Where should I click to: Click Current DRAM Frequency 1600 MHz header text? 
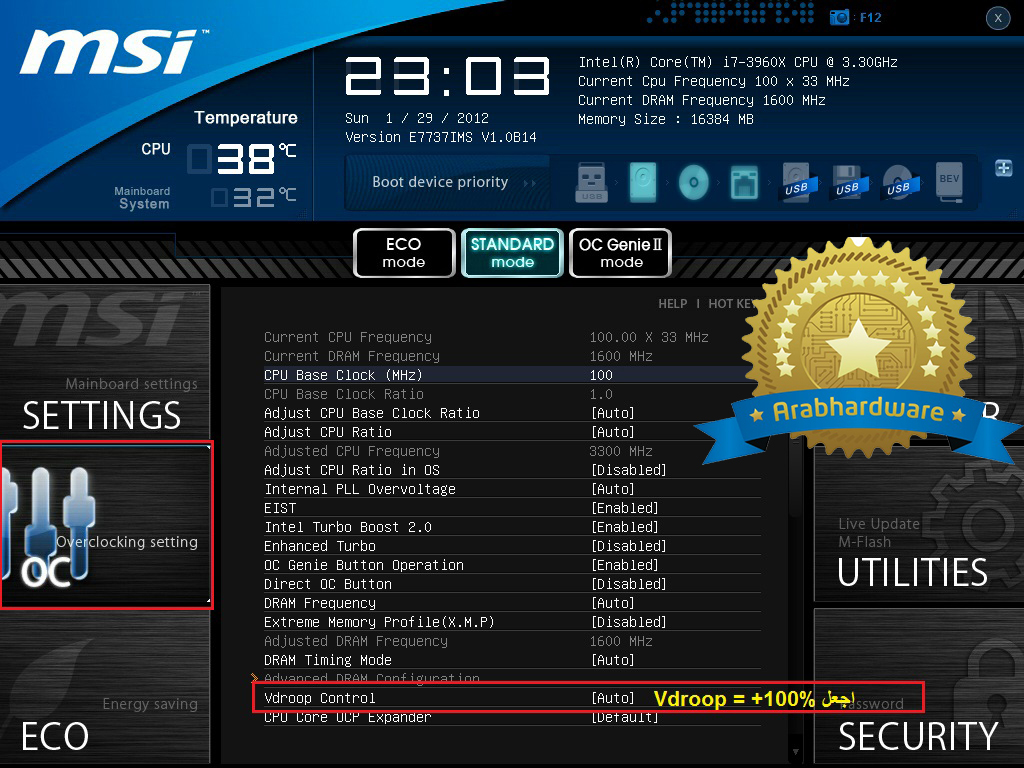[x=702, y=100]
